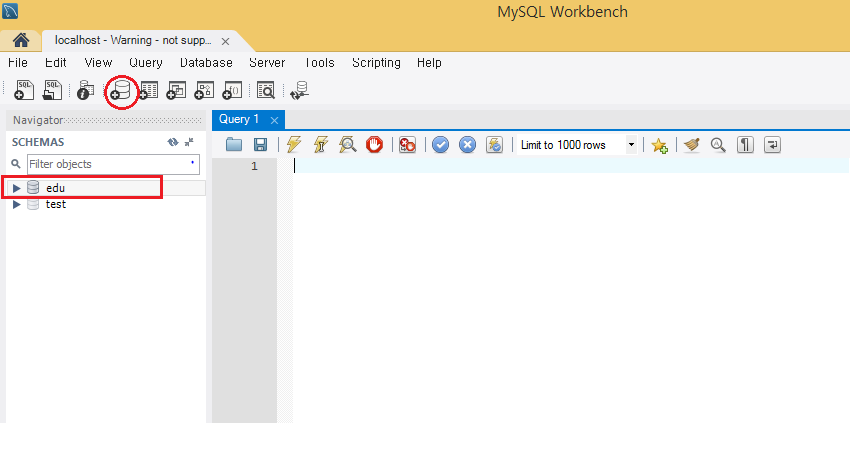Rollback the current transaction
Viewport: 850px width, 460px height.
(467, 145)
